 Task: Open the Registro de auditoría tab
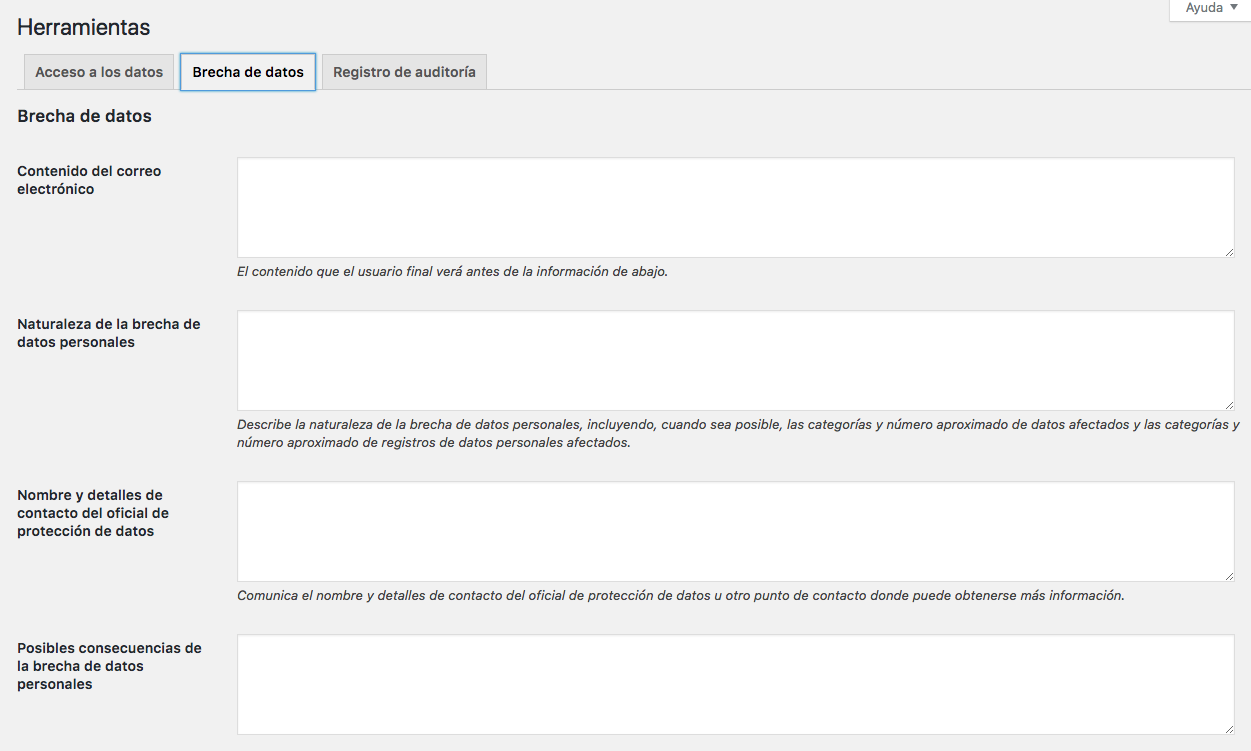(404, 72)
